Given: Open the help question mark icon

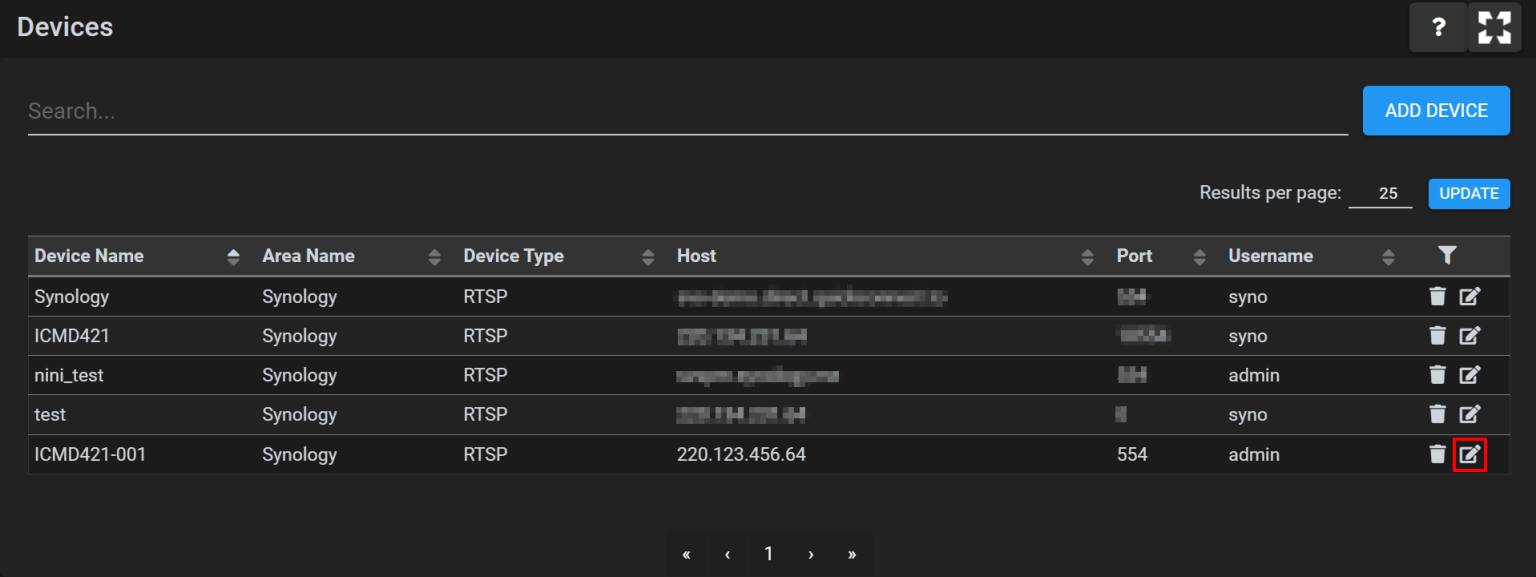Looking at the screenshot, I should (x=1437, y=28).
